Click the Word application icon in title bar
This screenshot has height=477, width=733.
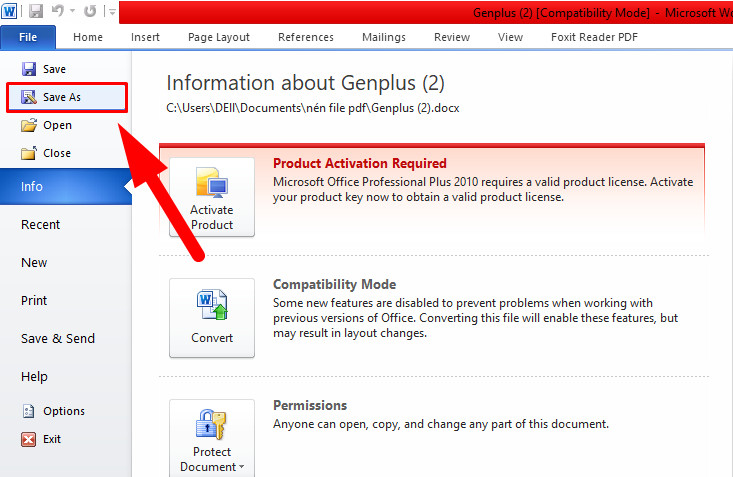pyautogui.click(x=11, y=12)
